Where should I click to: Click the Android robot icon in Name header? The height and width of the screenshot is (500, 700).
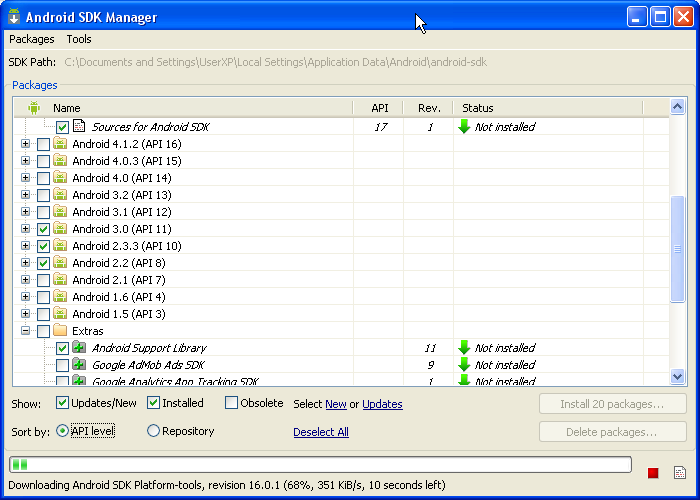(34, 108)
